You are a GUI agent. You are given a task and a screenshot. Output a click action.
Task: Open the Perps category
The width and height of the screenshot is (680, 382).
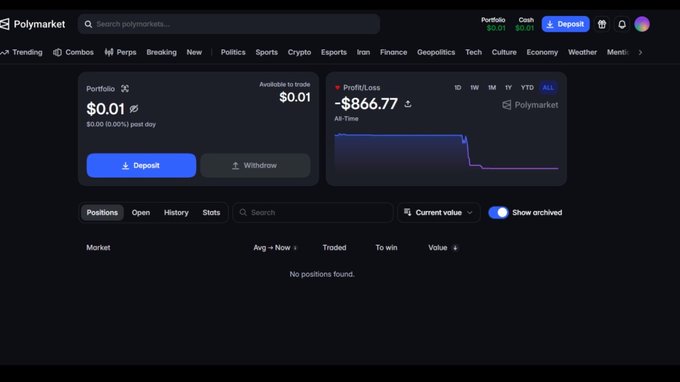(x=126, y=52)
